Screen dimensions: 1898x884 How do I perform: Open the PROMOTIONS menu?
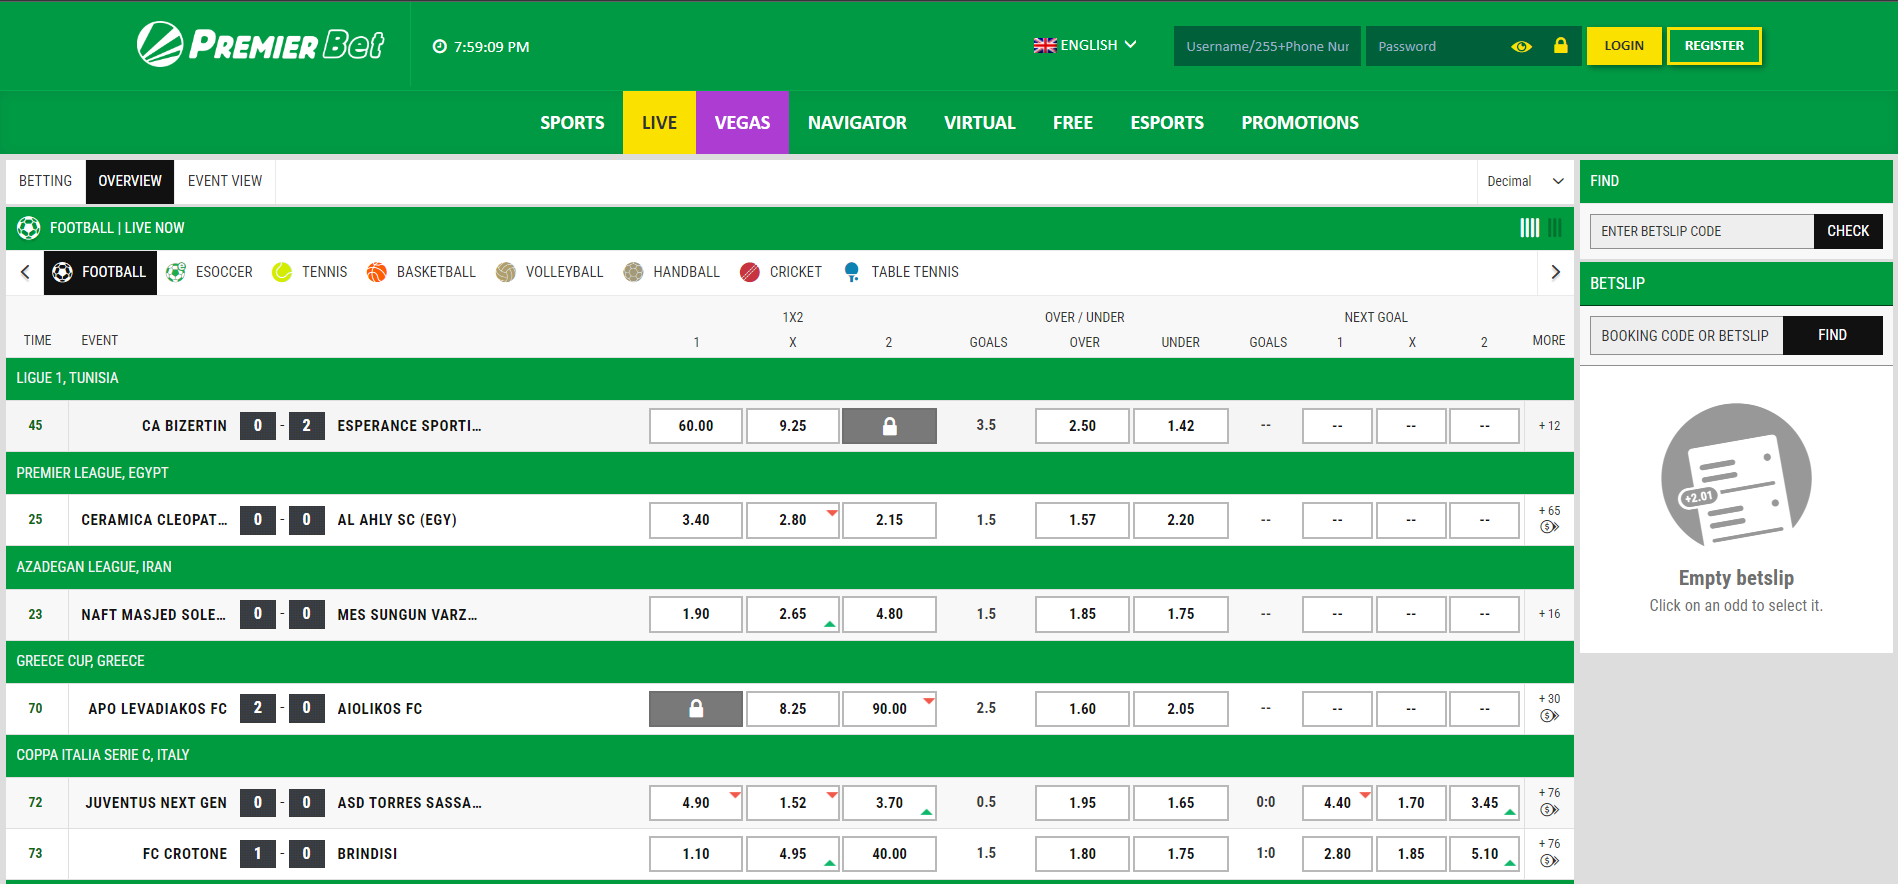tap(1300, 123)
